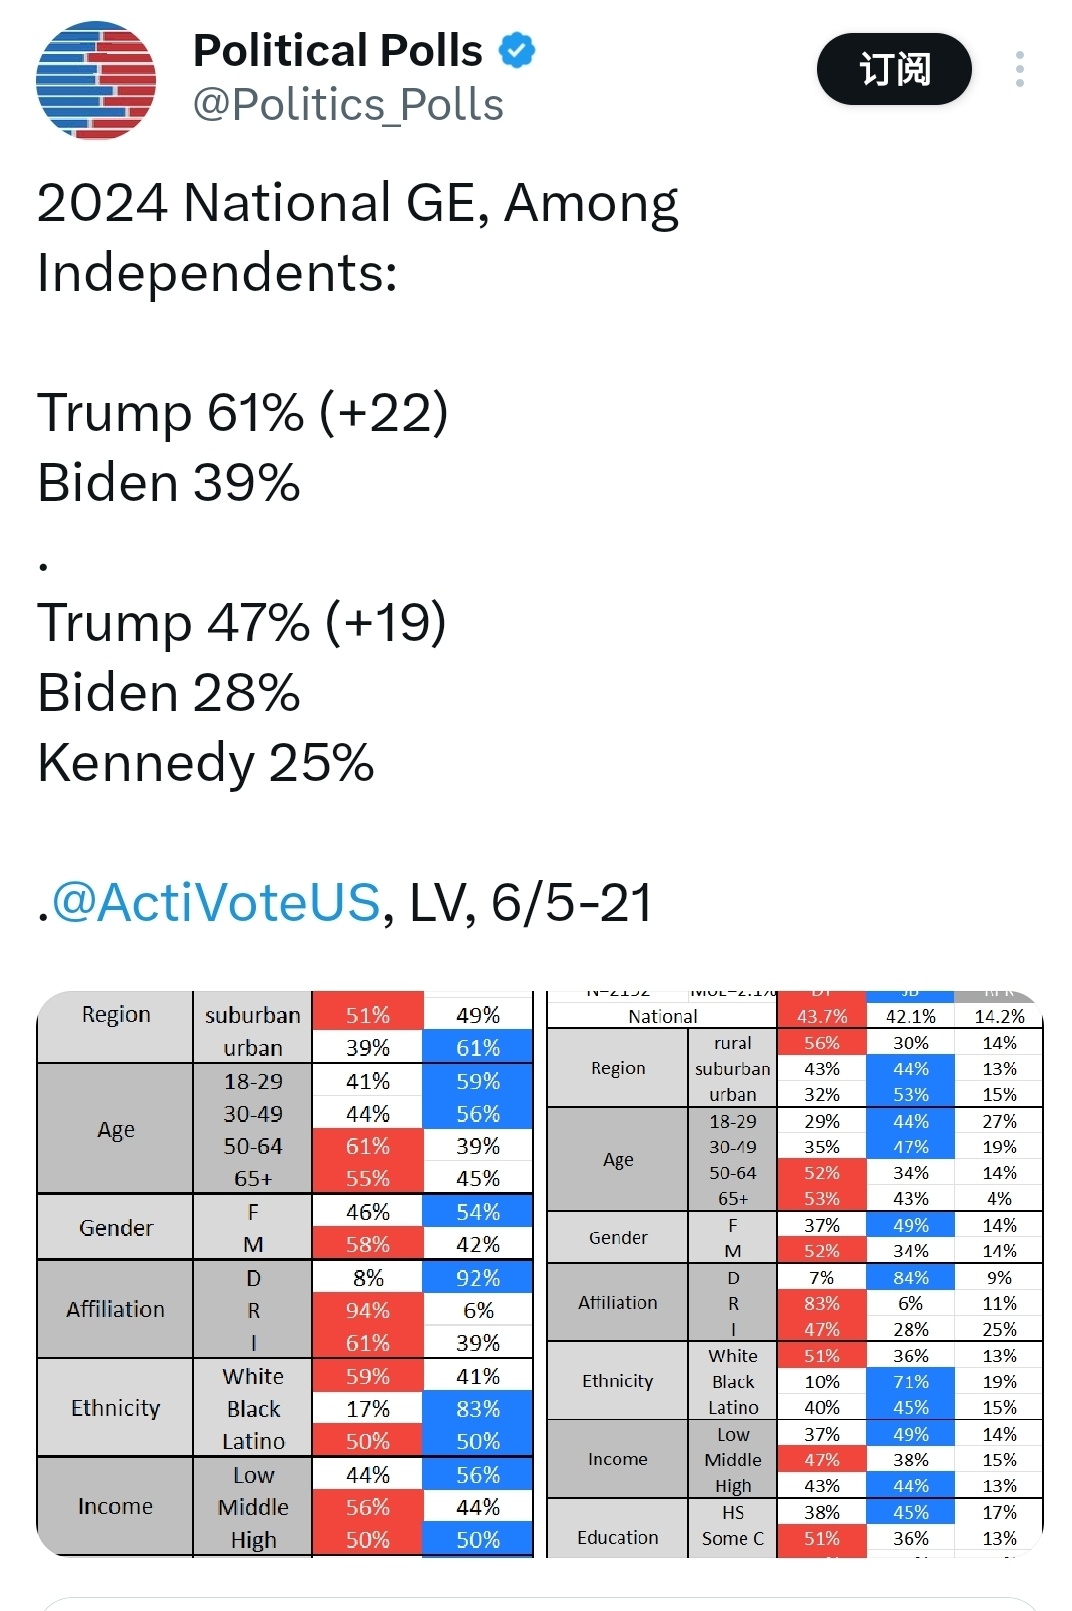
Task: Open the Political Polls display name
Action: pos(338,50)
